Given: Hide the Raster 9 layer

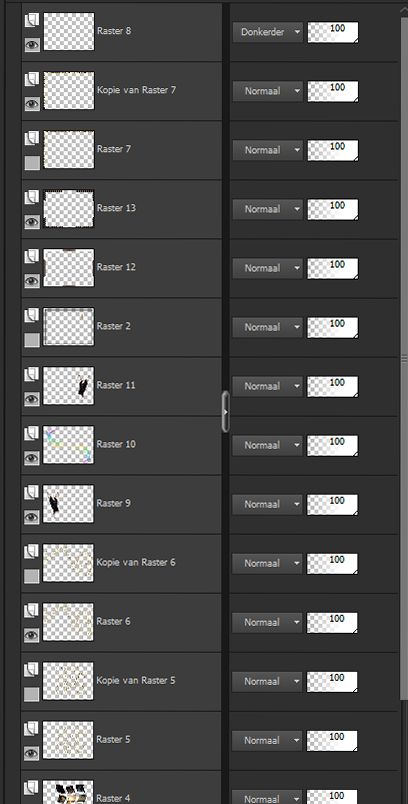Looking at the screenshot, I should coord(32,517).
